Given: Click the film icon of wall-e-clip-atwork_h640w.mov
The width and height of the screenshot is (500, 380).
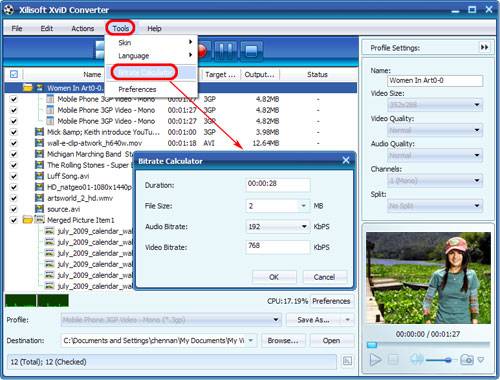Looking at the screenshot, I should click(x=39, y=143).
